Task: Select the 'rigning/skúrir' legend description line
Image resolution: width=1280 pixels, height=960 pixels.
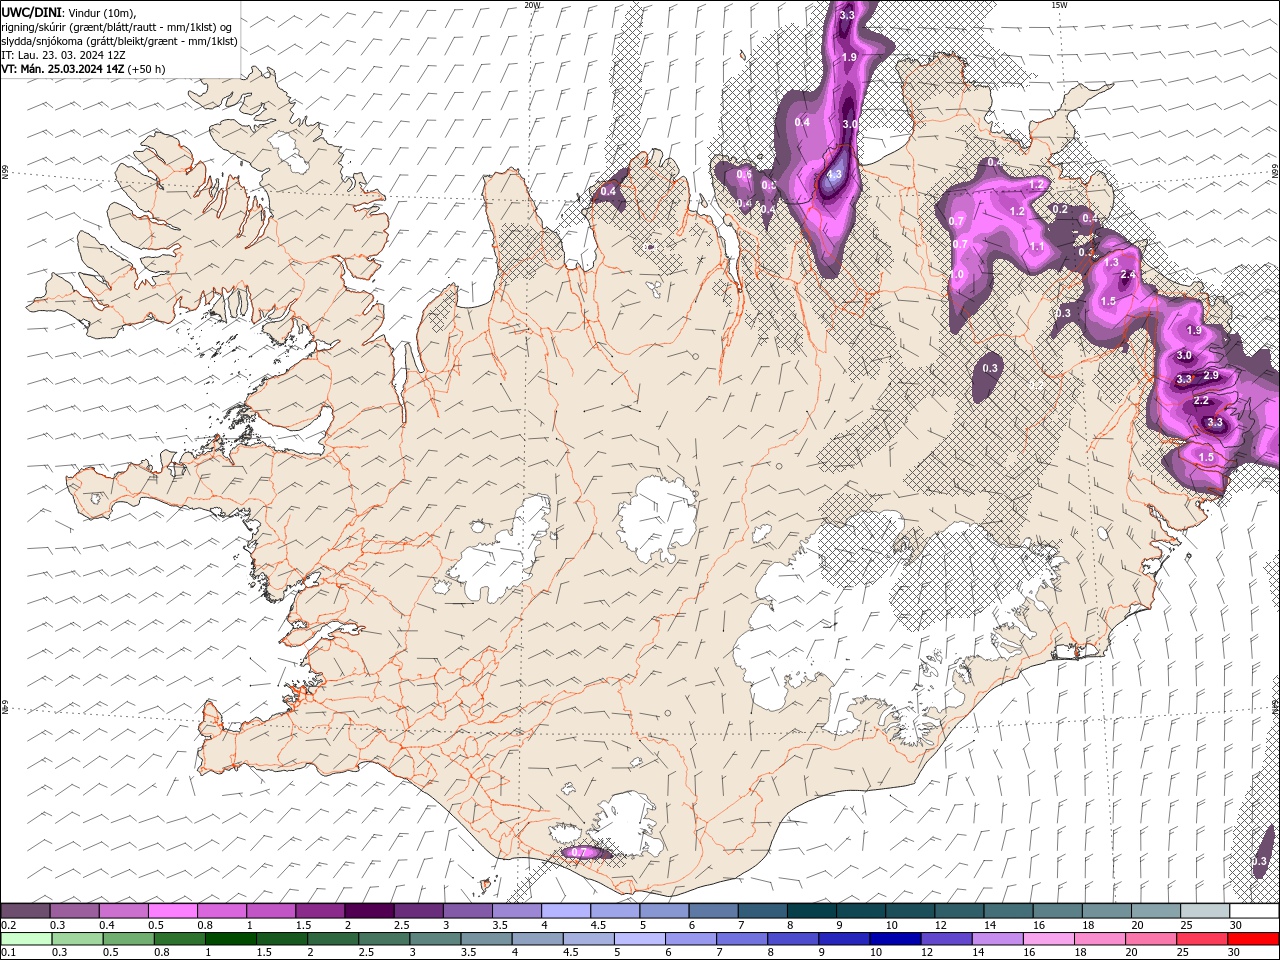Action: [116, 27]
